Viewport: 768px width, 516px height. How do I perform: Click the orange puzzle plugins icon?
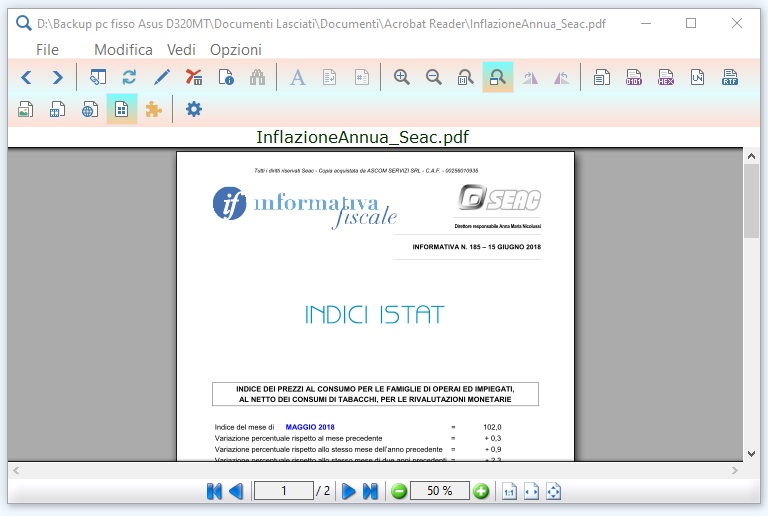click(154, 109)
